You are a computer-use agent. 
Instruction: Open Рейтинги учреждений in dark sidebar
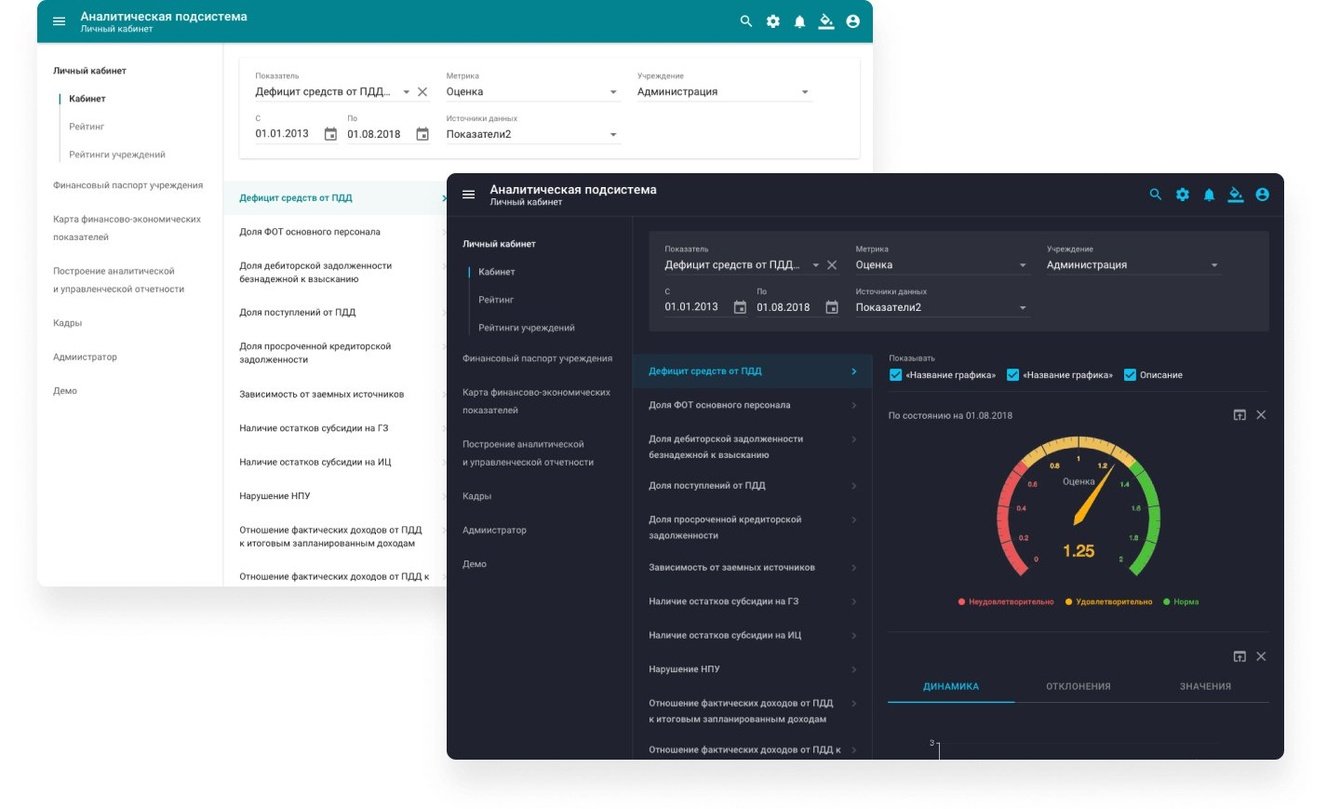pos(527,328)
